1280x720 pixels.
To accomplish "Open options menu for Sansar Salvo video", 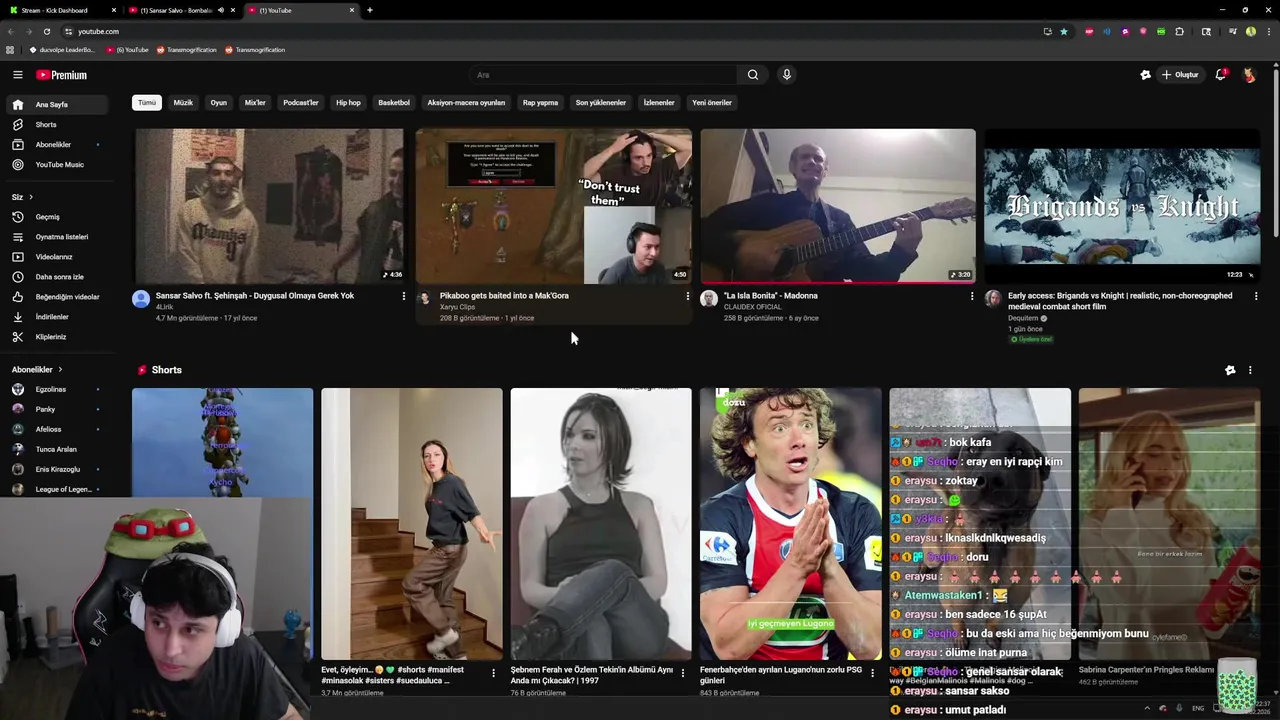I will point(403,296).
